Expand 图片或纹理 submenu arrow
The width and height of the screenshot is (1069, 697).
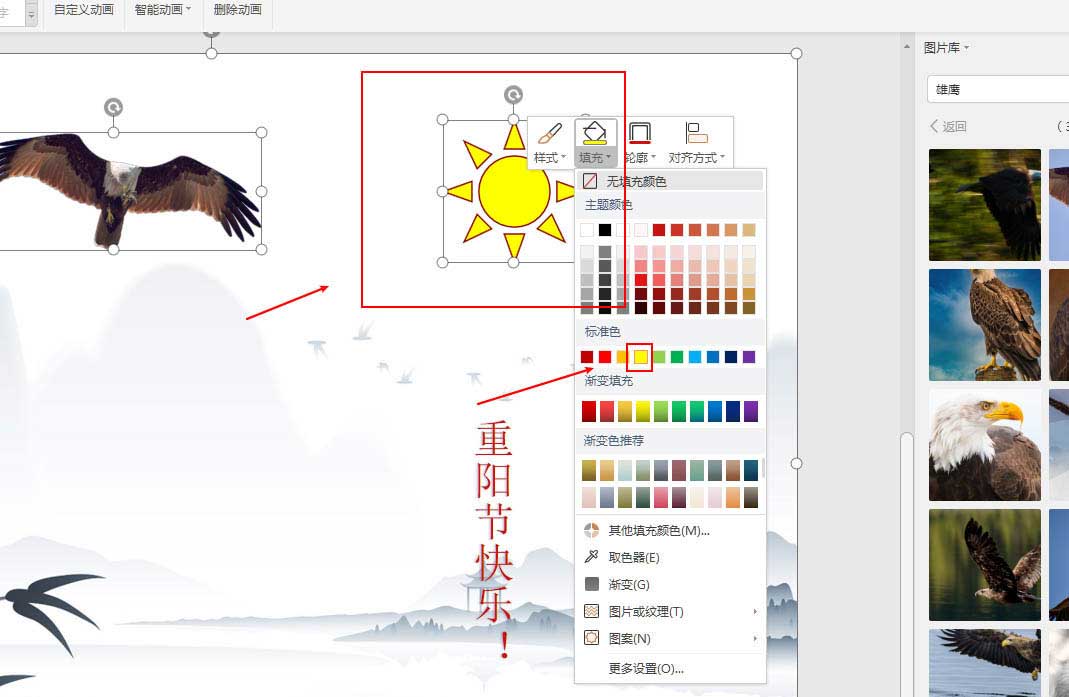pyautogui.click(x=755, y=612)
